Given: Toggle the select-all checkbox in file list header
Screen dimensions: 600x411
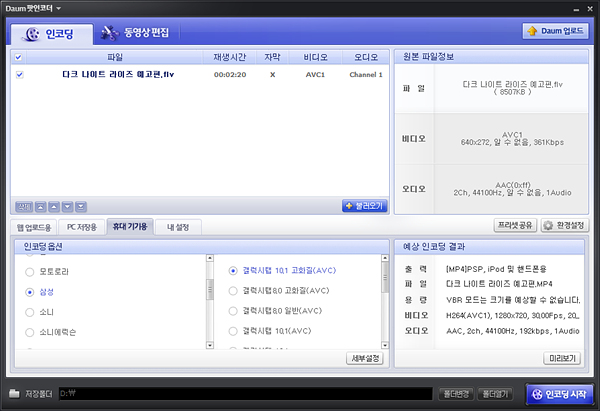Looking at the screenshot, I should pos(18,57).
